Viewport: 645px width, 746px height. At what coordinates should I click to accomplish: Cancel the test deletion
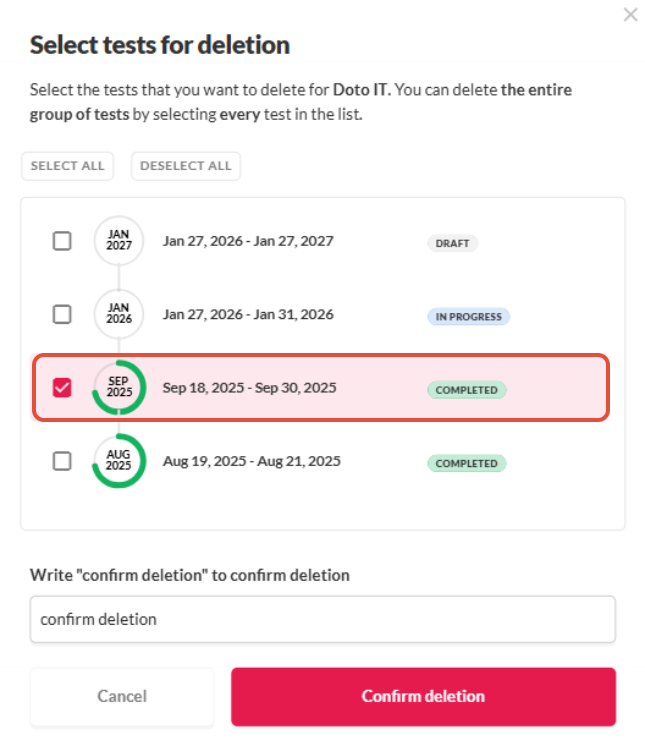(x=122, y=697)
